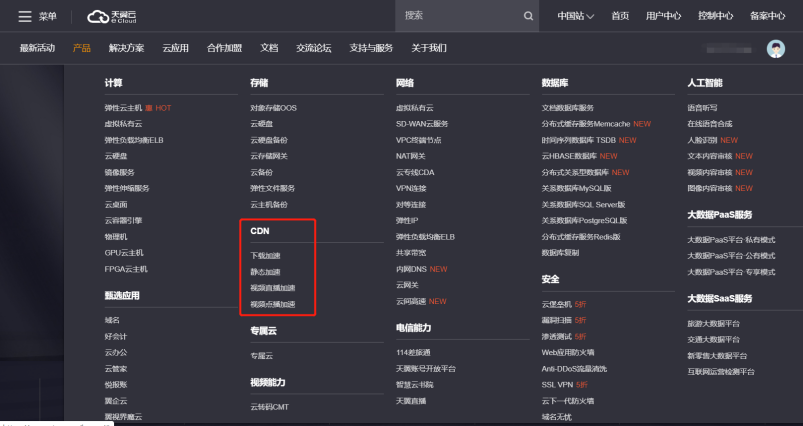The width and height of the screenshot is (803, 426).
Task: Open 视频直播加速 under CDN
Action: (272, 288)
